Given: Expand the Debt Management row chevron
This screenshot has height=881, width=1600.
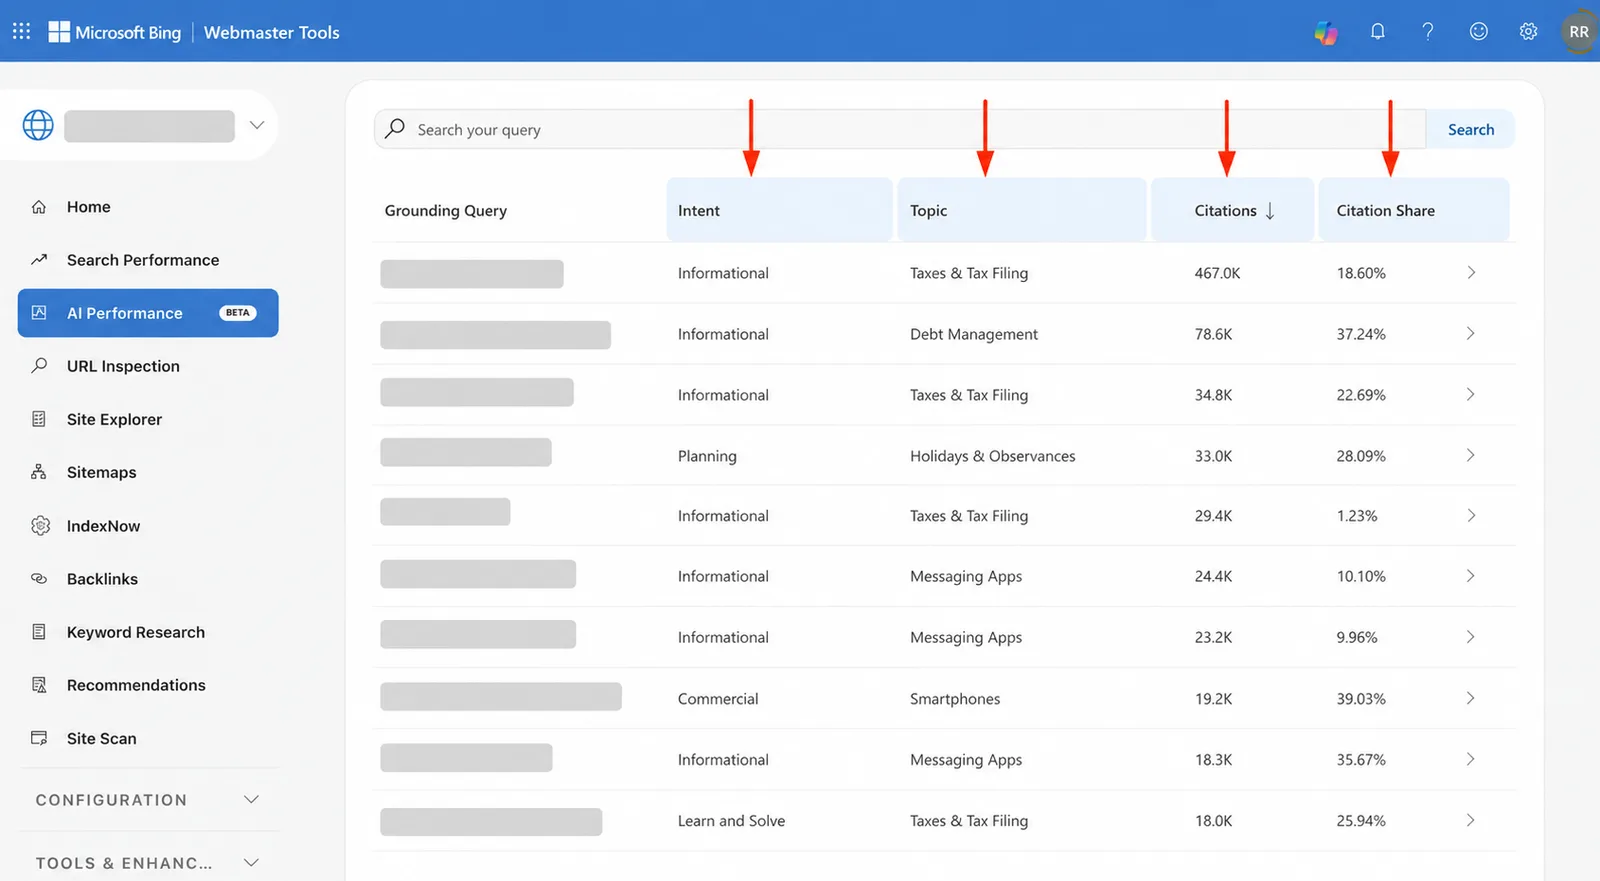Looking at the screenshot, I should click(x=1471, y=334).
